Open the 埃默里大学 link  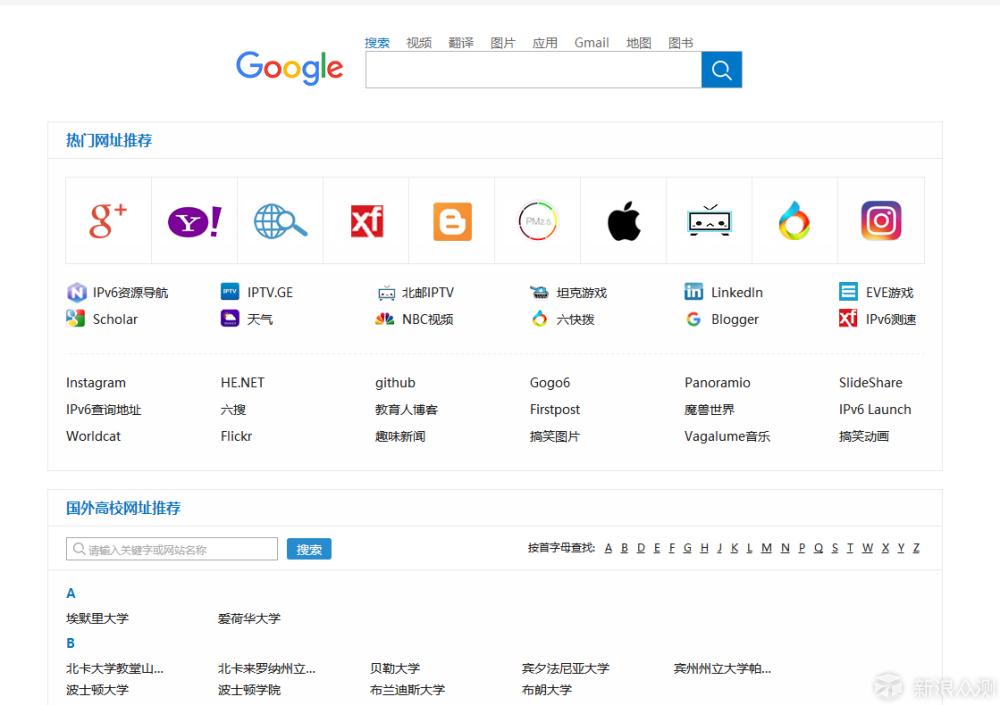[x=97, y=618]
